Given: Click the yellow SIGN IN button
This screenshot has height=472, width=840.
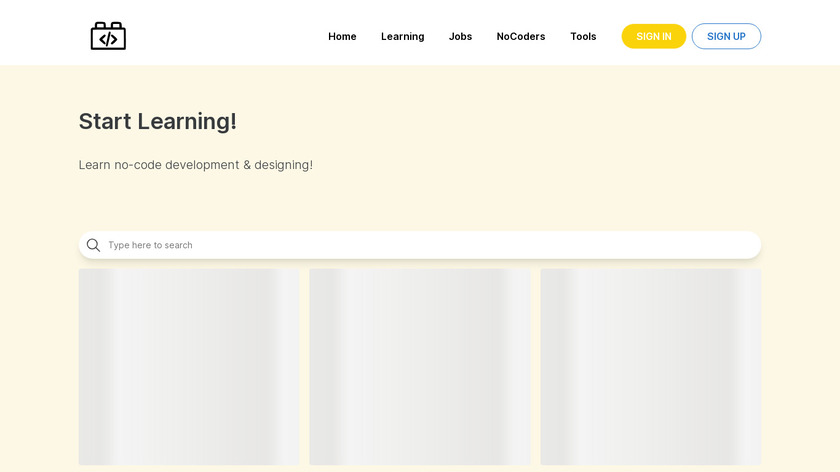Looking at the screenshot, I should [x=654, y=36].
